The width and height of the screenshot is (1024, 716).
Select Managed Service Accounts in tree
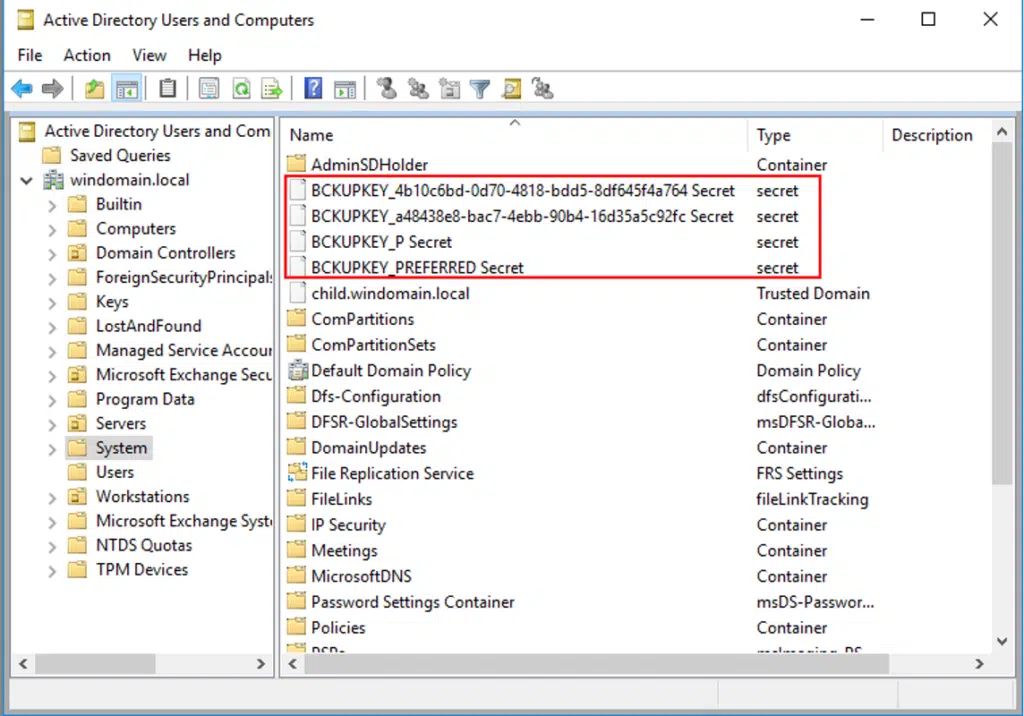click(x=184, y=350)
